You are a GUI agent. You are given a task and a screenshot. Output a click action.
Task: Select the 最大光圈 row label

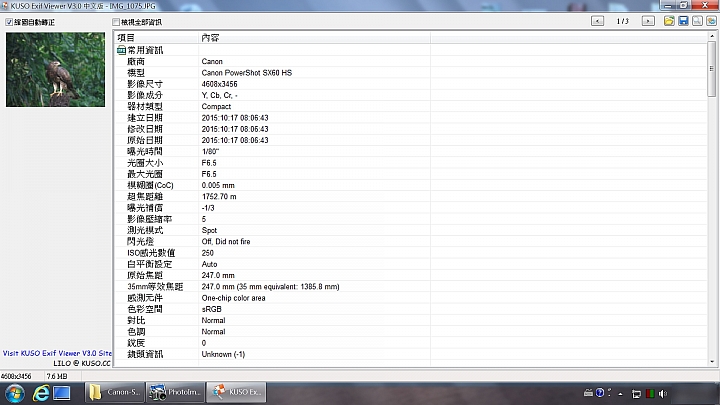(x=145, y=174)
